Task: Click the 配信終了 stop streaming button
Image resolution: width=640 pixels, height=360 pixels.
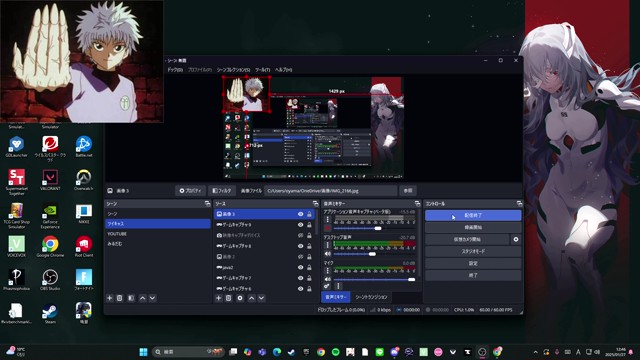Action: [x=473, y=215]
